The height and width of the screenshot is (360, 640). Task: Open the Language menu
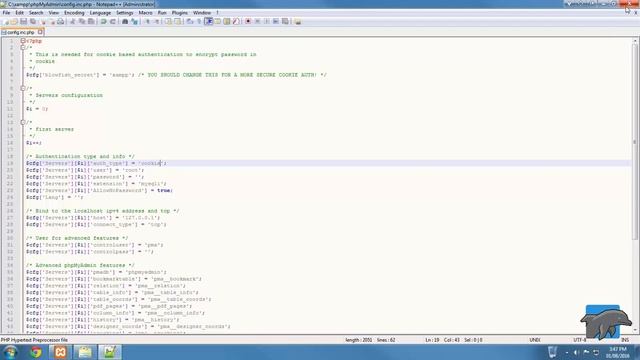100,13
